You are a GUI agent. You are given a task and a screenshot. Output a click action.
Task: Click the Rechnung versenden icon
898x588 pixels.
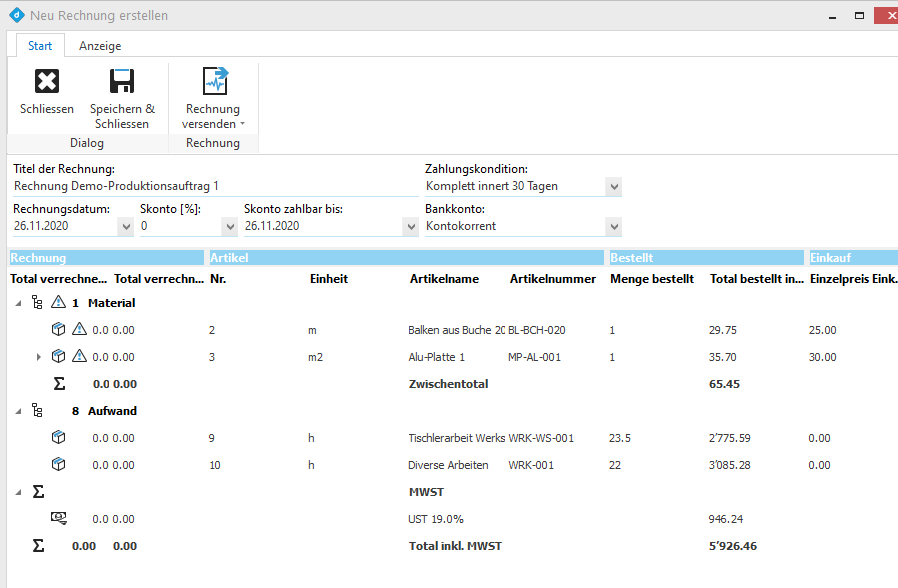[x=215, y=82]
